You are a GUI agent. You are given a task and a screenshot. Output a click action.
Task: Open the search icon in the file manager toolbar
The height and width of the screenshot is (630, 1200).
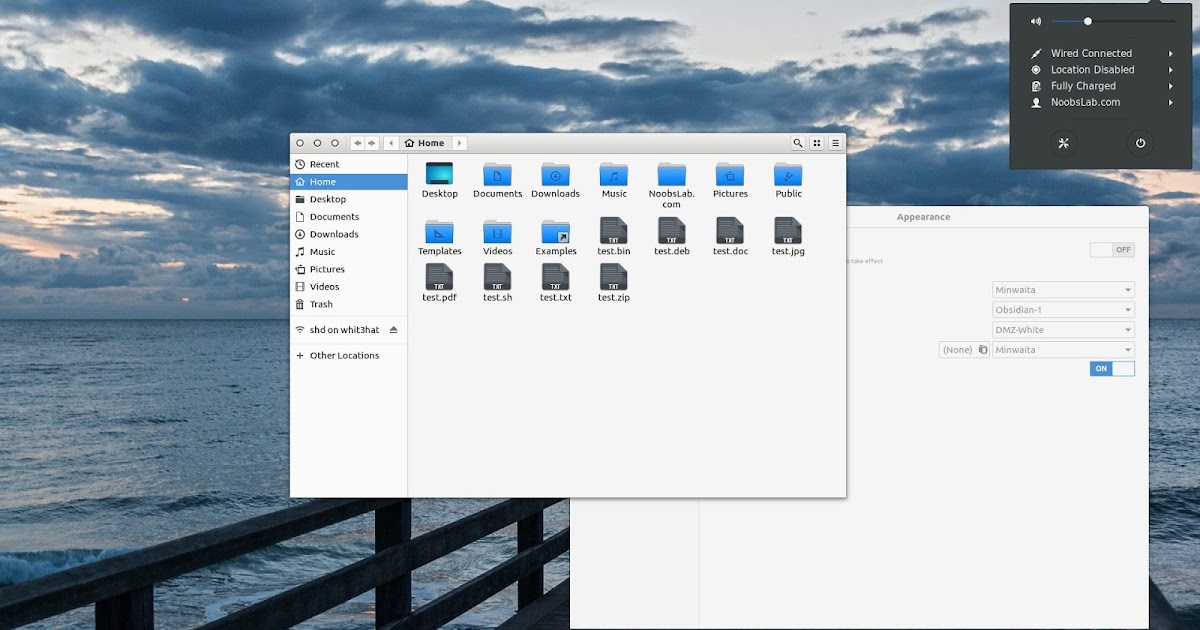click(797, 143)
